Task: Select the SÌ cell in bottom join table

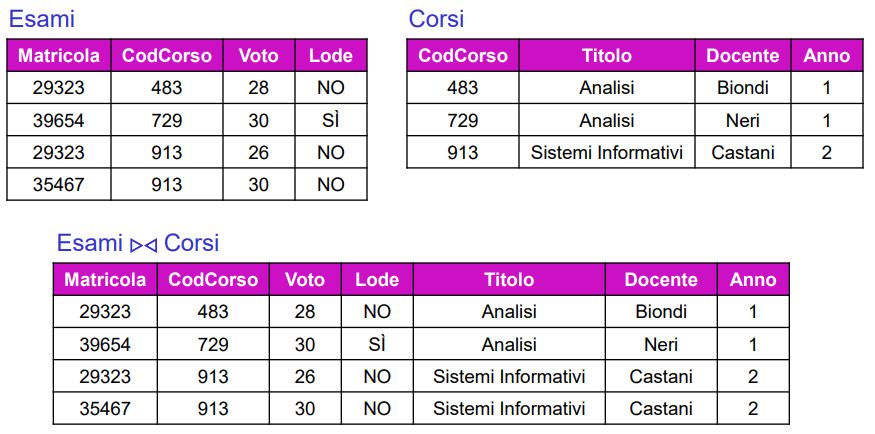Action: pyautogui.click(x=377, y=345)
